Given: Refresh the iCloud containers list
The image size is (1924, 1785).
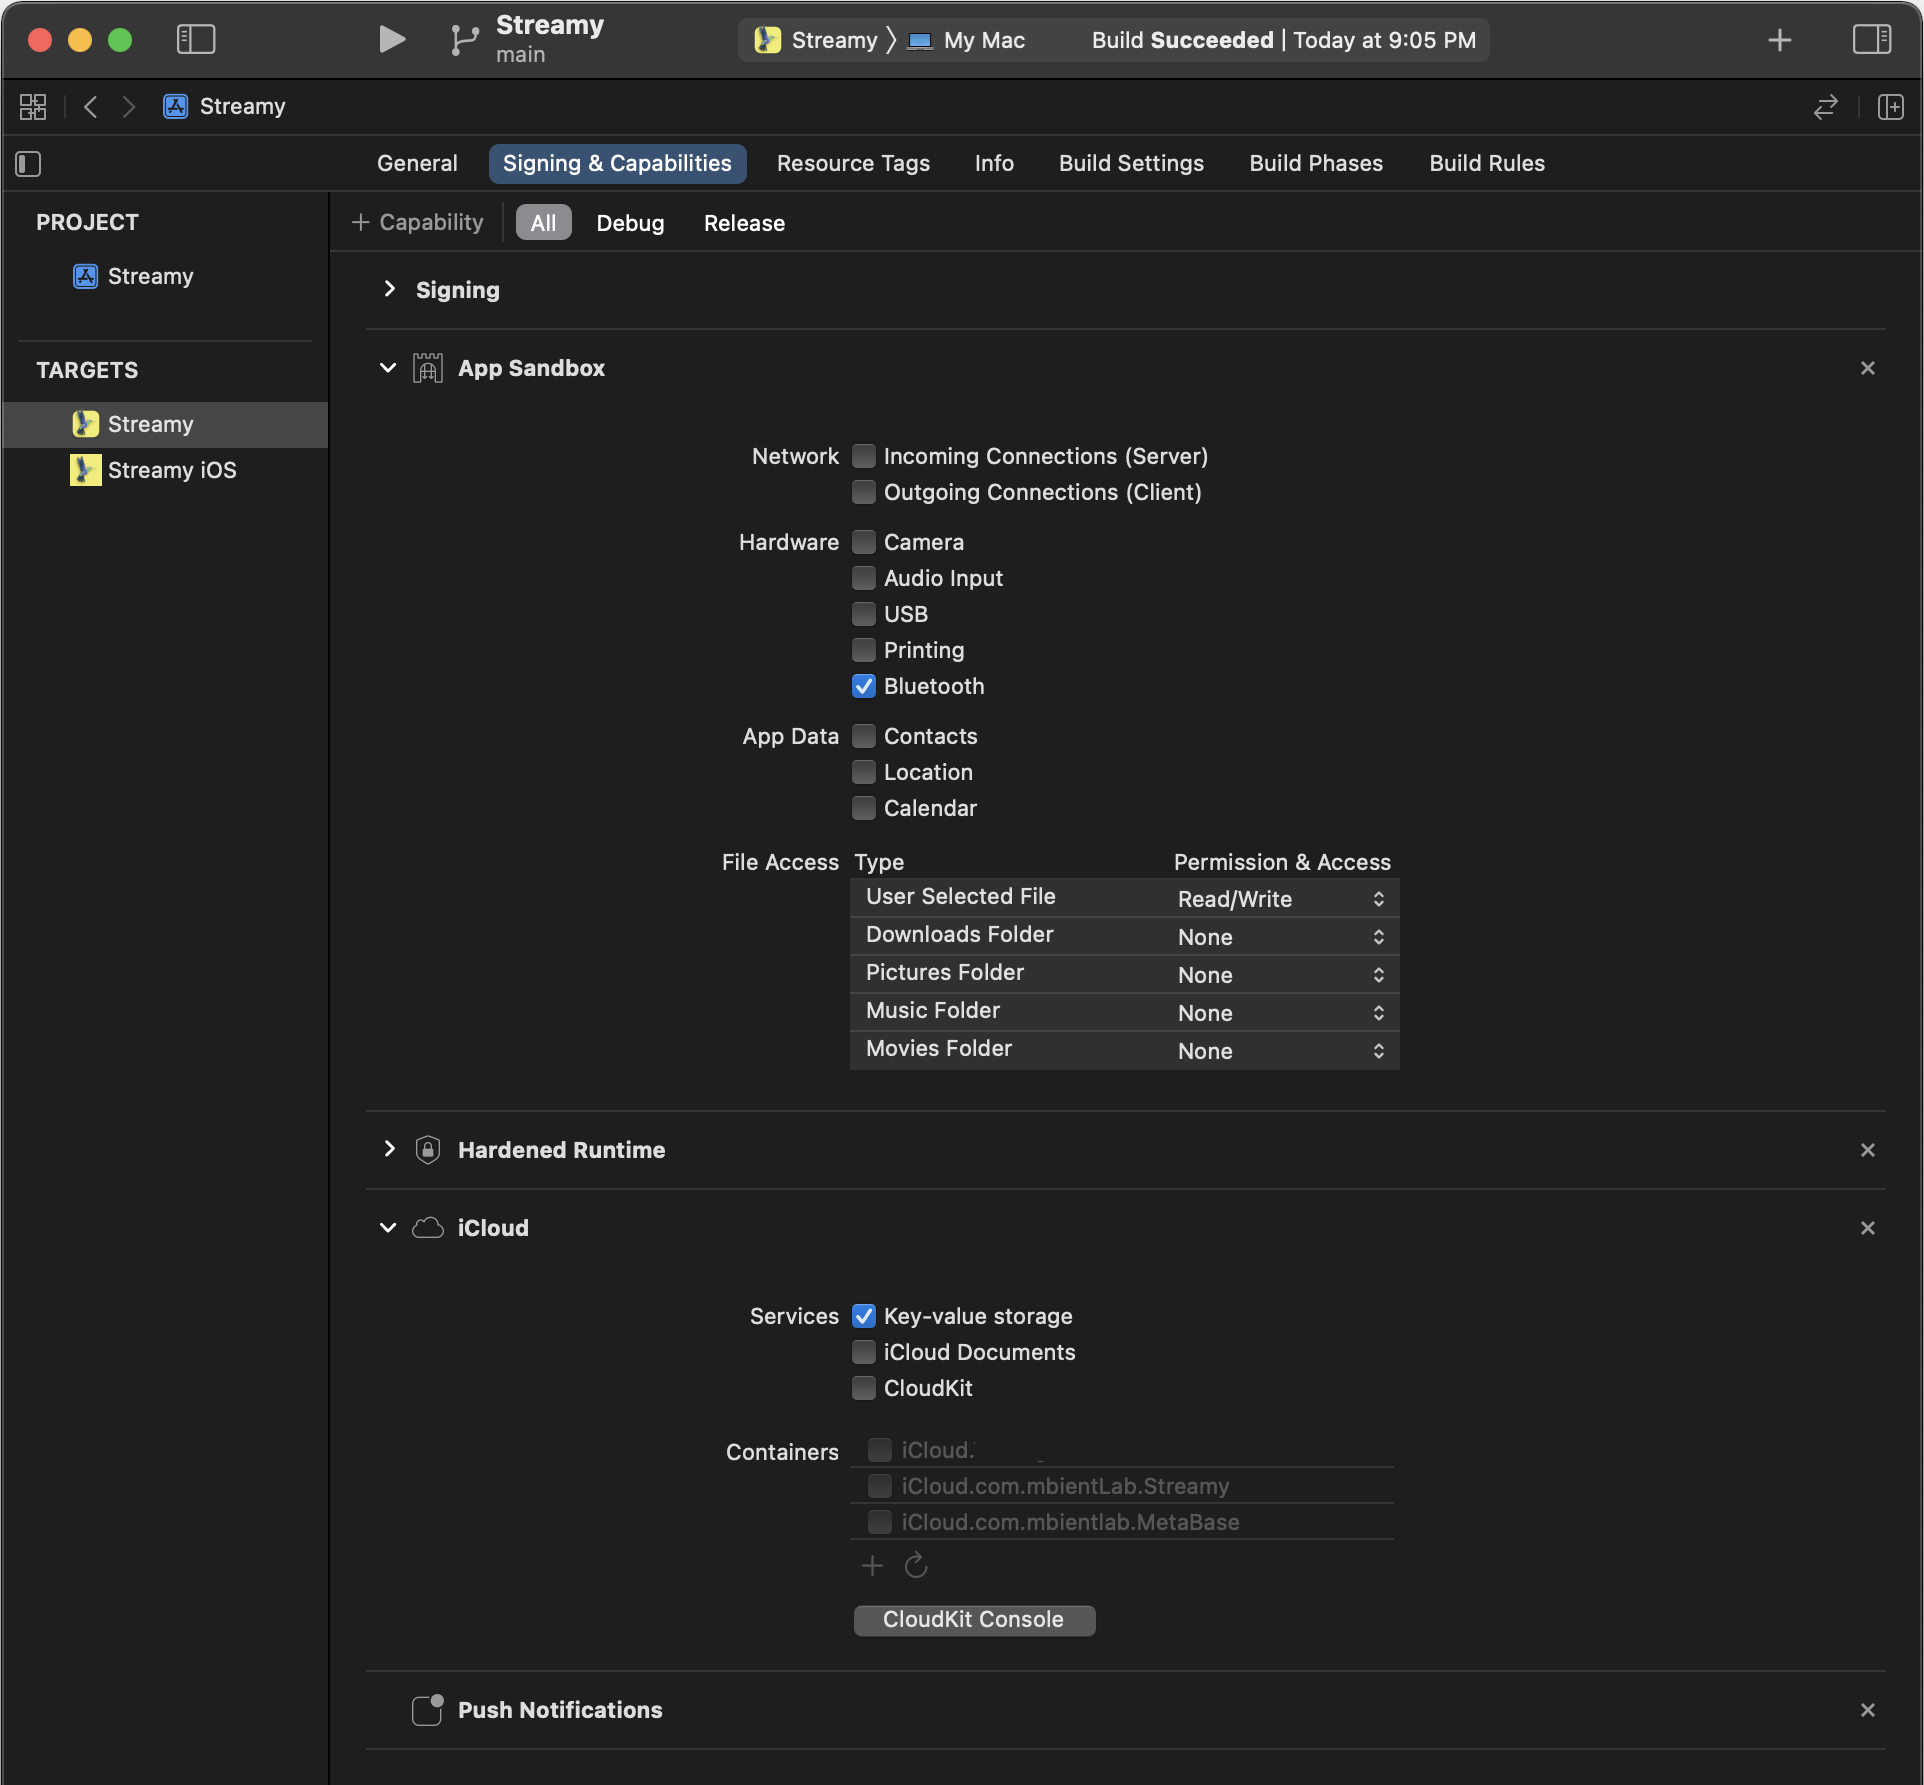Looking at the screenshot, I should click(916, 1565).
